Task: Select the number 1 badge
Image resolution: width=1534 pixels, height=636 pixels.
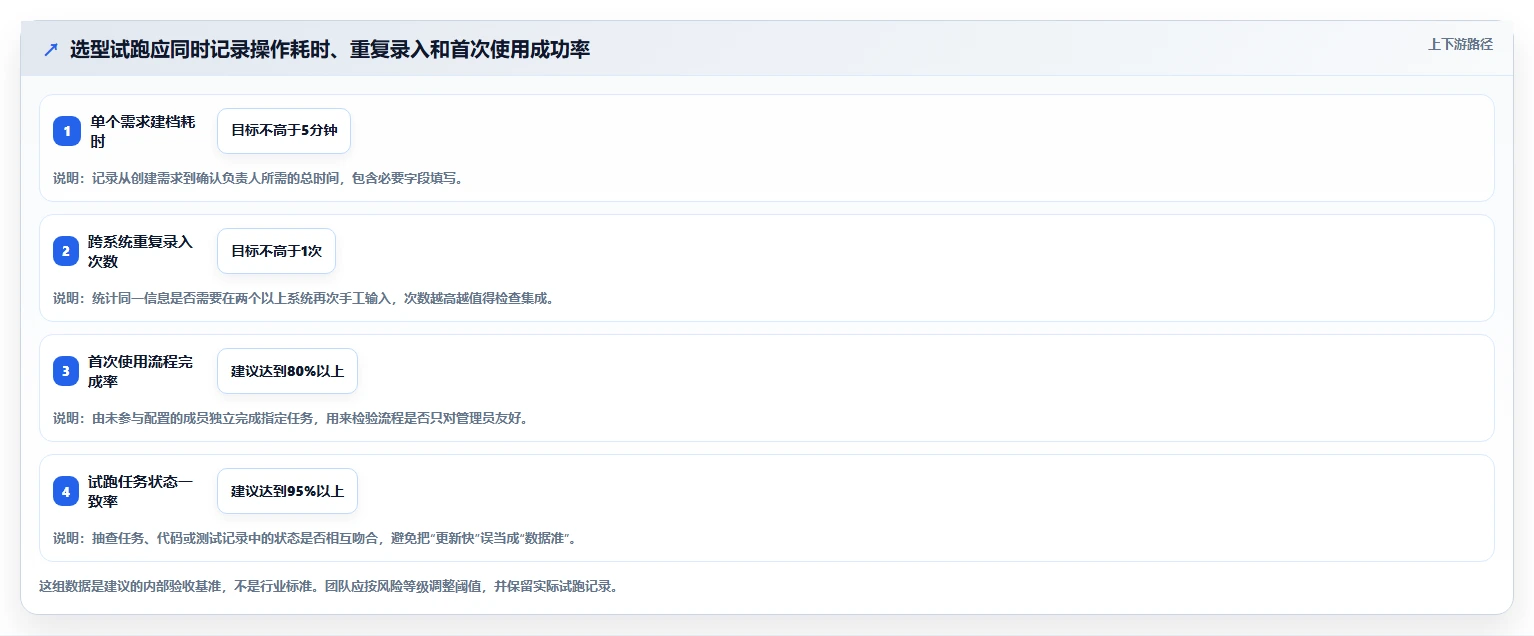Action: [67, 131]
